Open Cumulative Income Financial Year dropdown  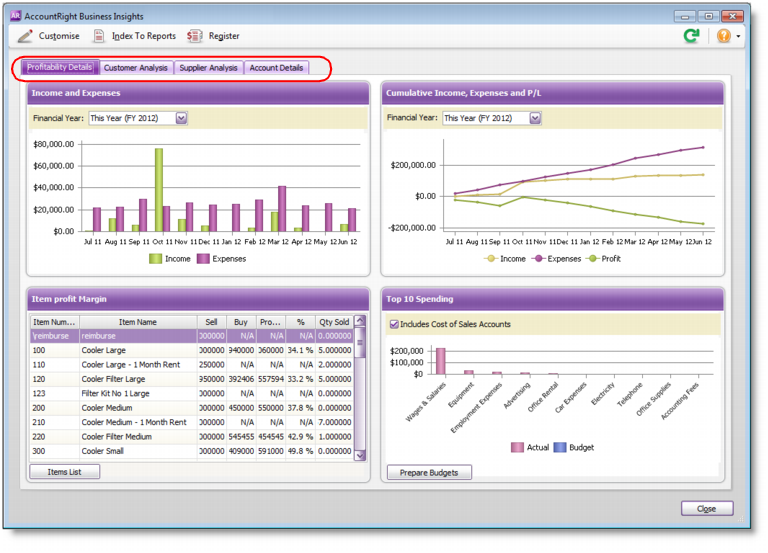click(535, 118)
